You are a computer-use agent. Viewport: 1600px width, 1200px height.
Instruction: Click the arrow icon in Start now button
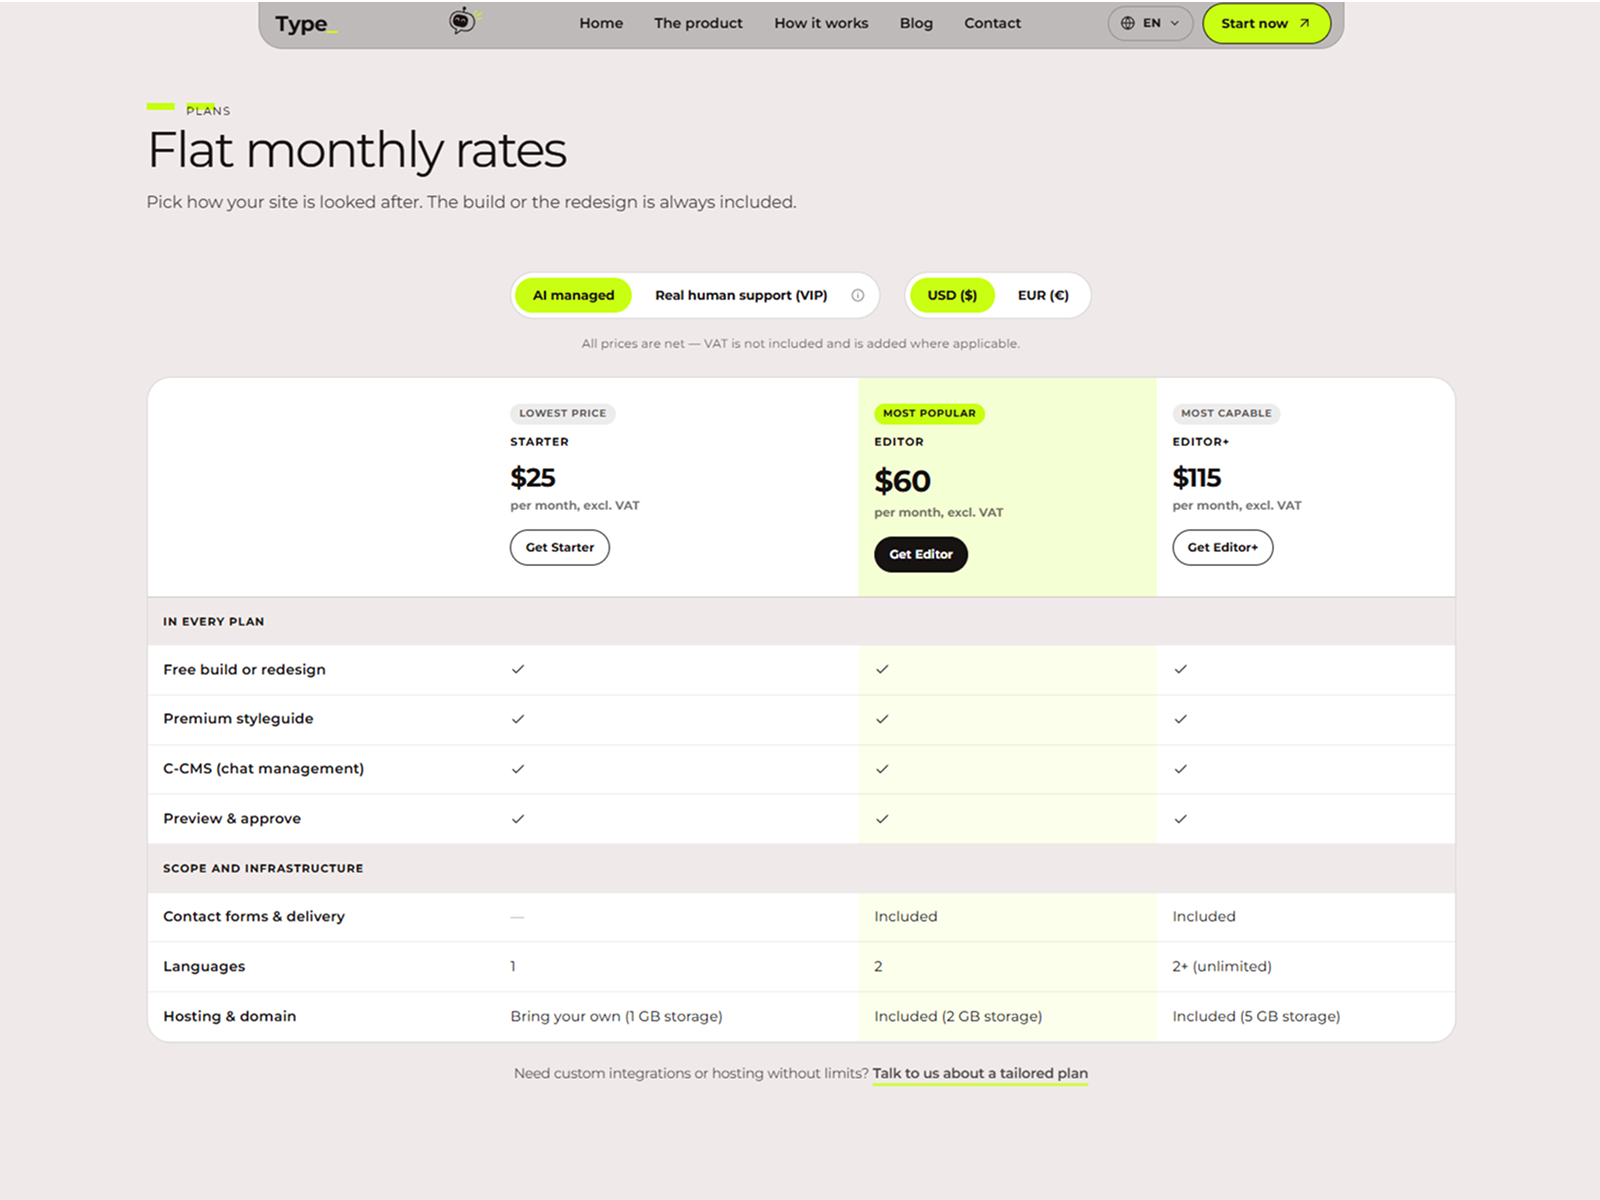coord(1304,23)
